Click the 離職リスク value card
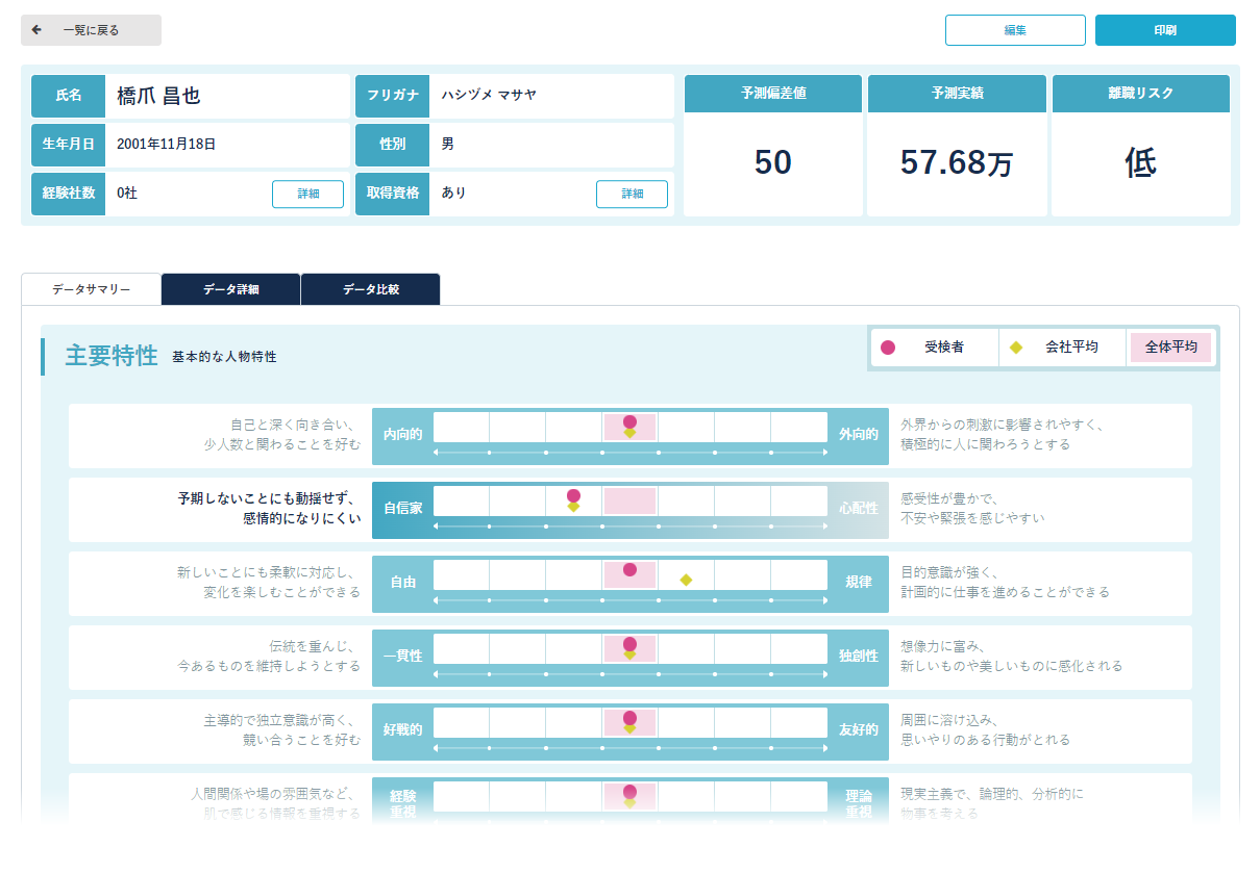The height and width of the screenshot is (893, 1260). pyautogui.click(x=1141, y=163)
